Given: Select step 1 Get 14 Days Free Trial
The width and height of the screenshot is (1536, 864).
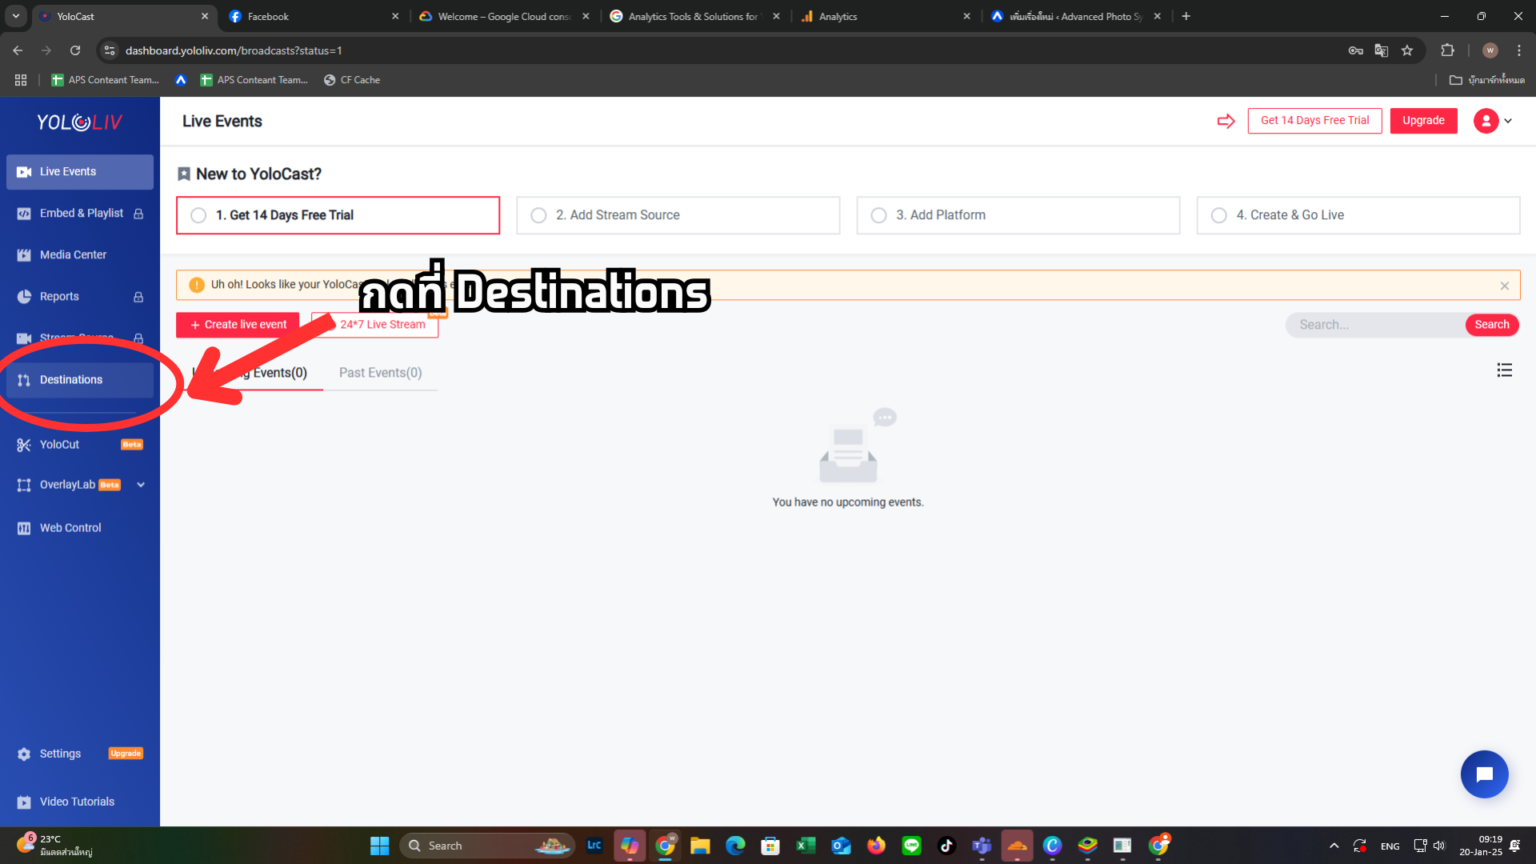Looking at the screenshot, I should click(338, 215).
